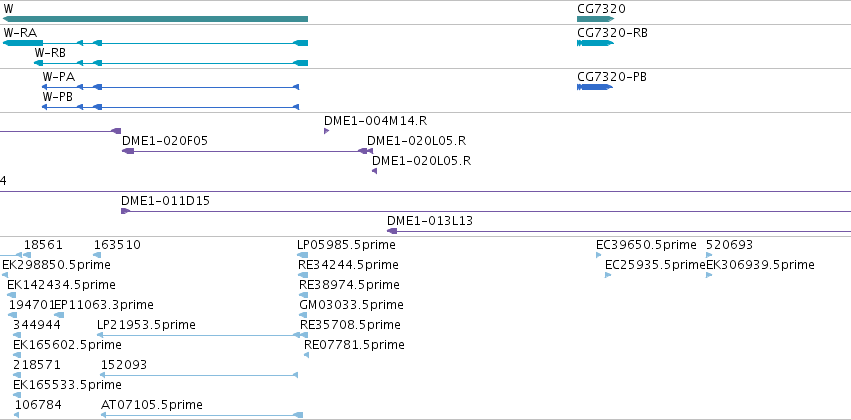Click the DME1-011D15 start arrow
Screen dimensions: 851x420
[125, 211]
